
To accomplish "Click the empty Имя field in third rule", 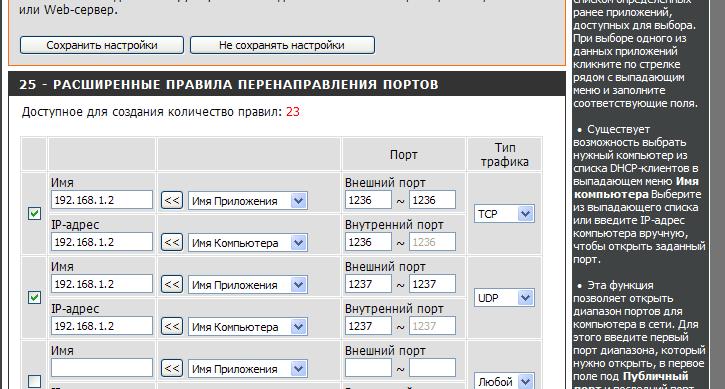I will pos(102,368).
